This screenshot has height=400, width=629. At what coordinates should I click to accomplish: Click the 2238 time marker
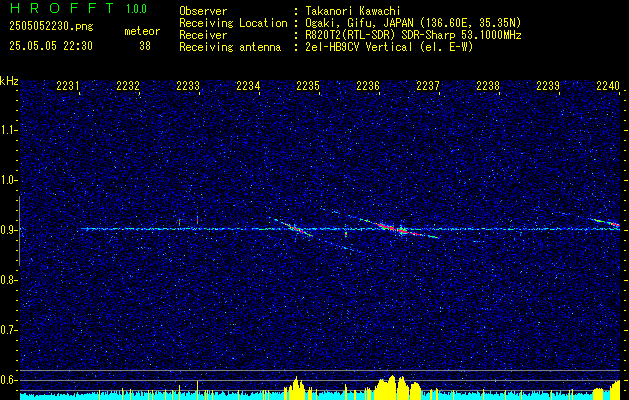tap(488, 86)
